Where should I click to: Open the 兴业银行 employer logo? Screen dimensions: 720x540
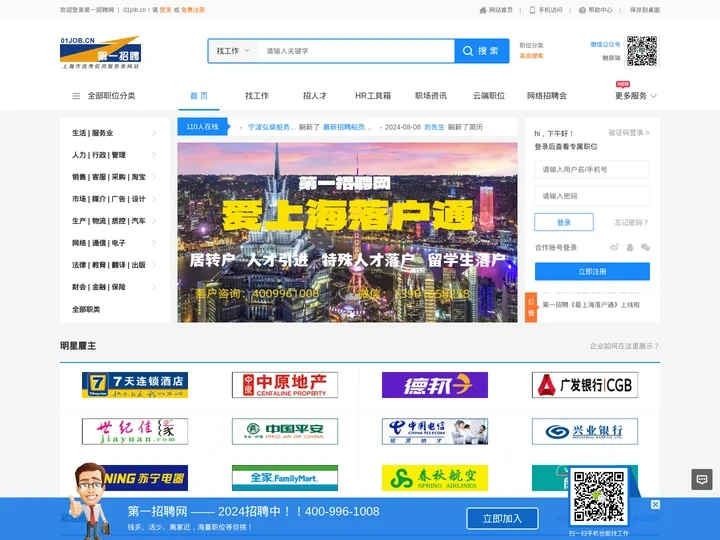[585, 431]
